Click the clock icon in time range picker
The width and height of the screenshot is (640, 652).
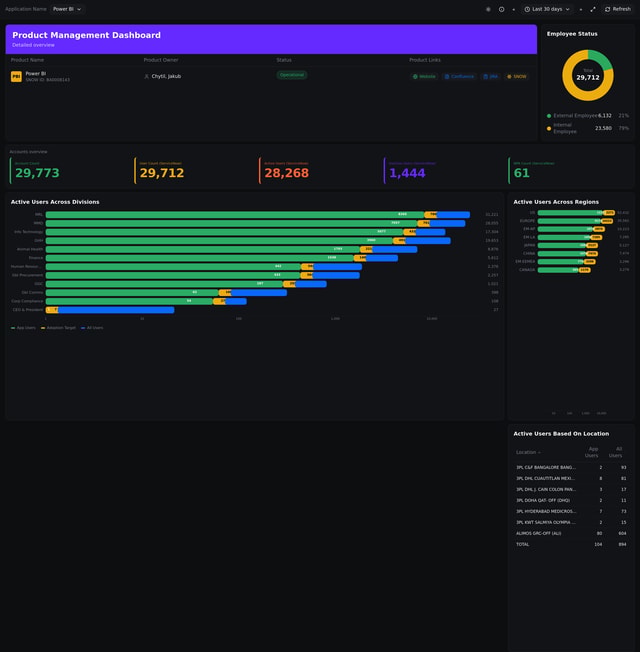click(x=528, y=9)
